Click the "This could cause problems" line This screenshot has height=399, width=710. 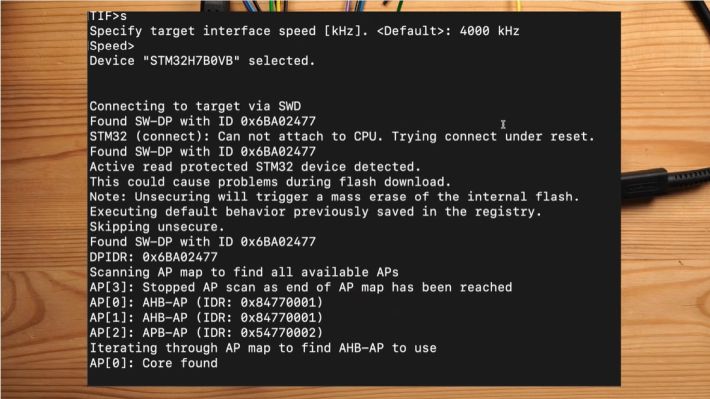click(x=270, y=182)
